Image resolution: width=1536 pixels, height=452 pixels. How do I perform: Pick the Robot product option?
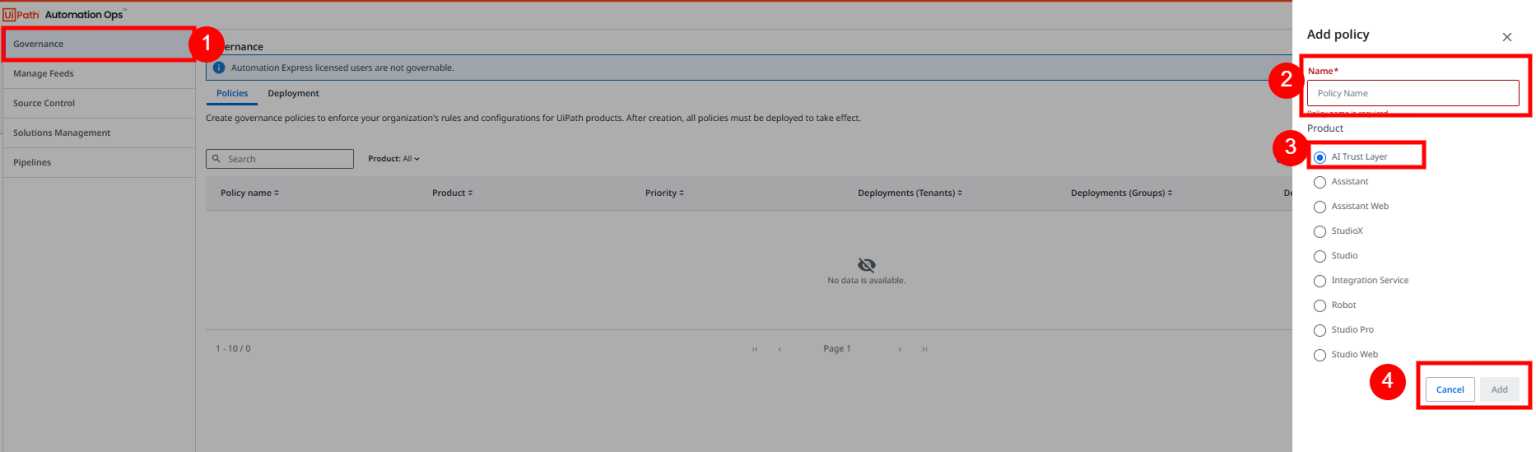1320,305
